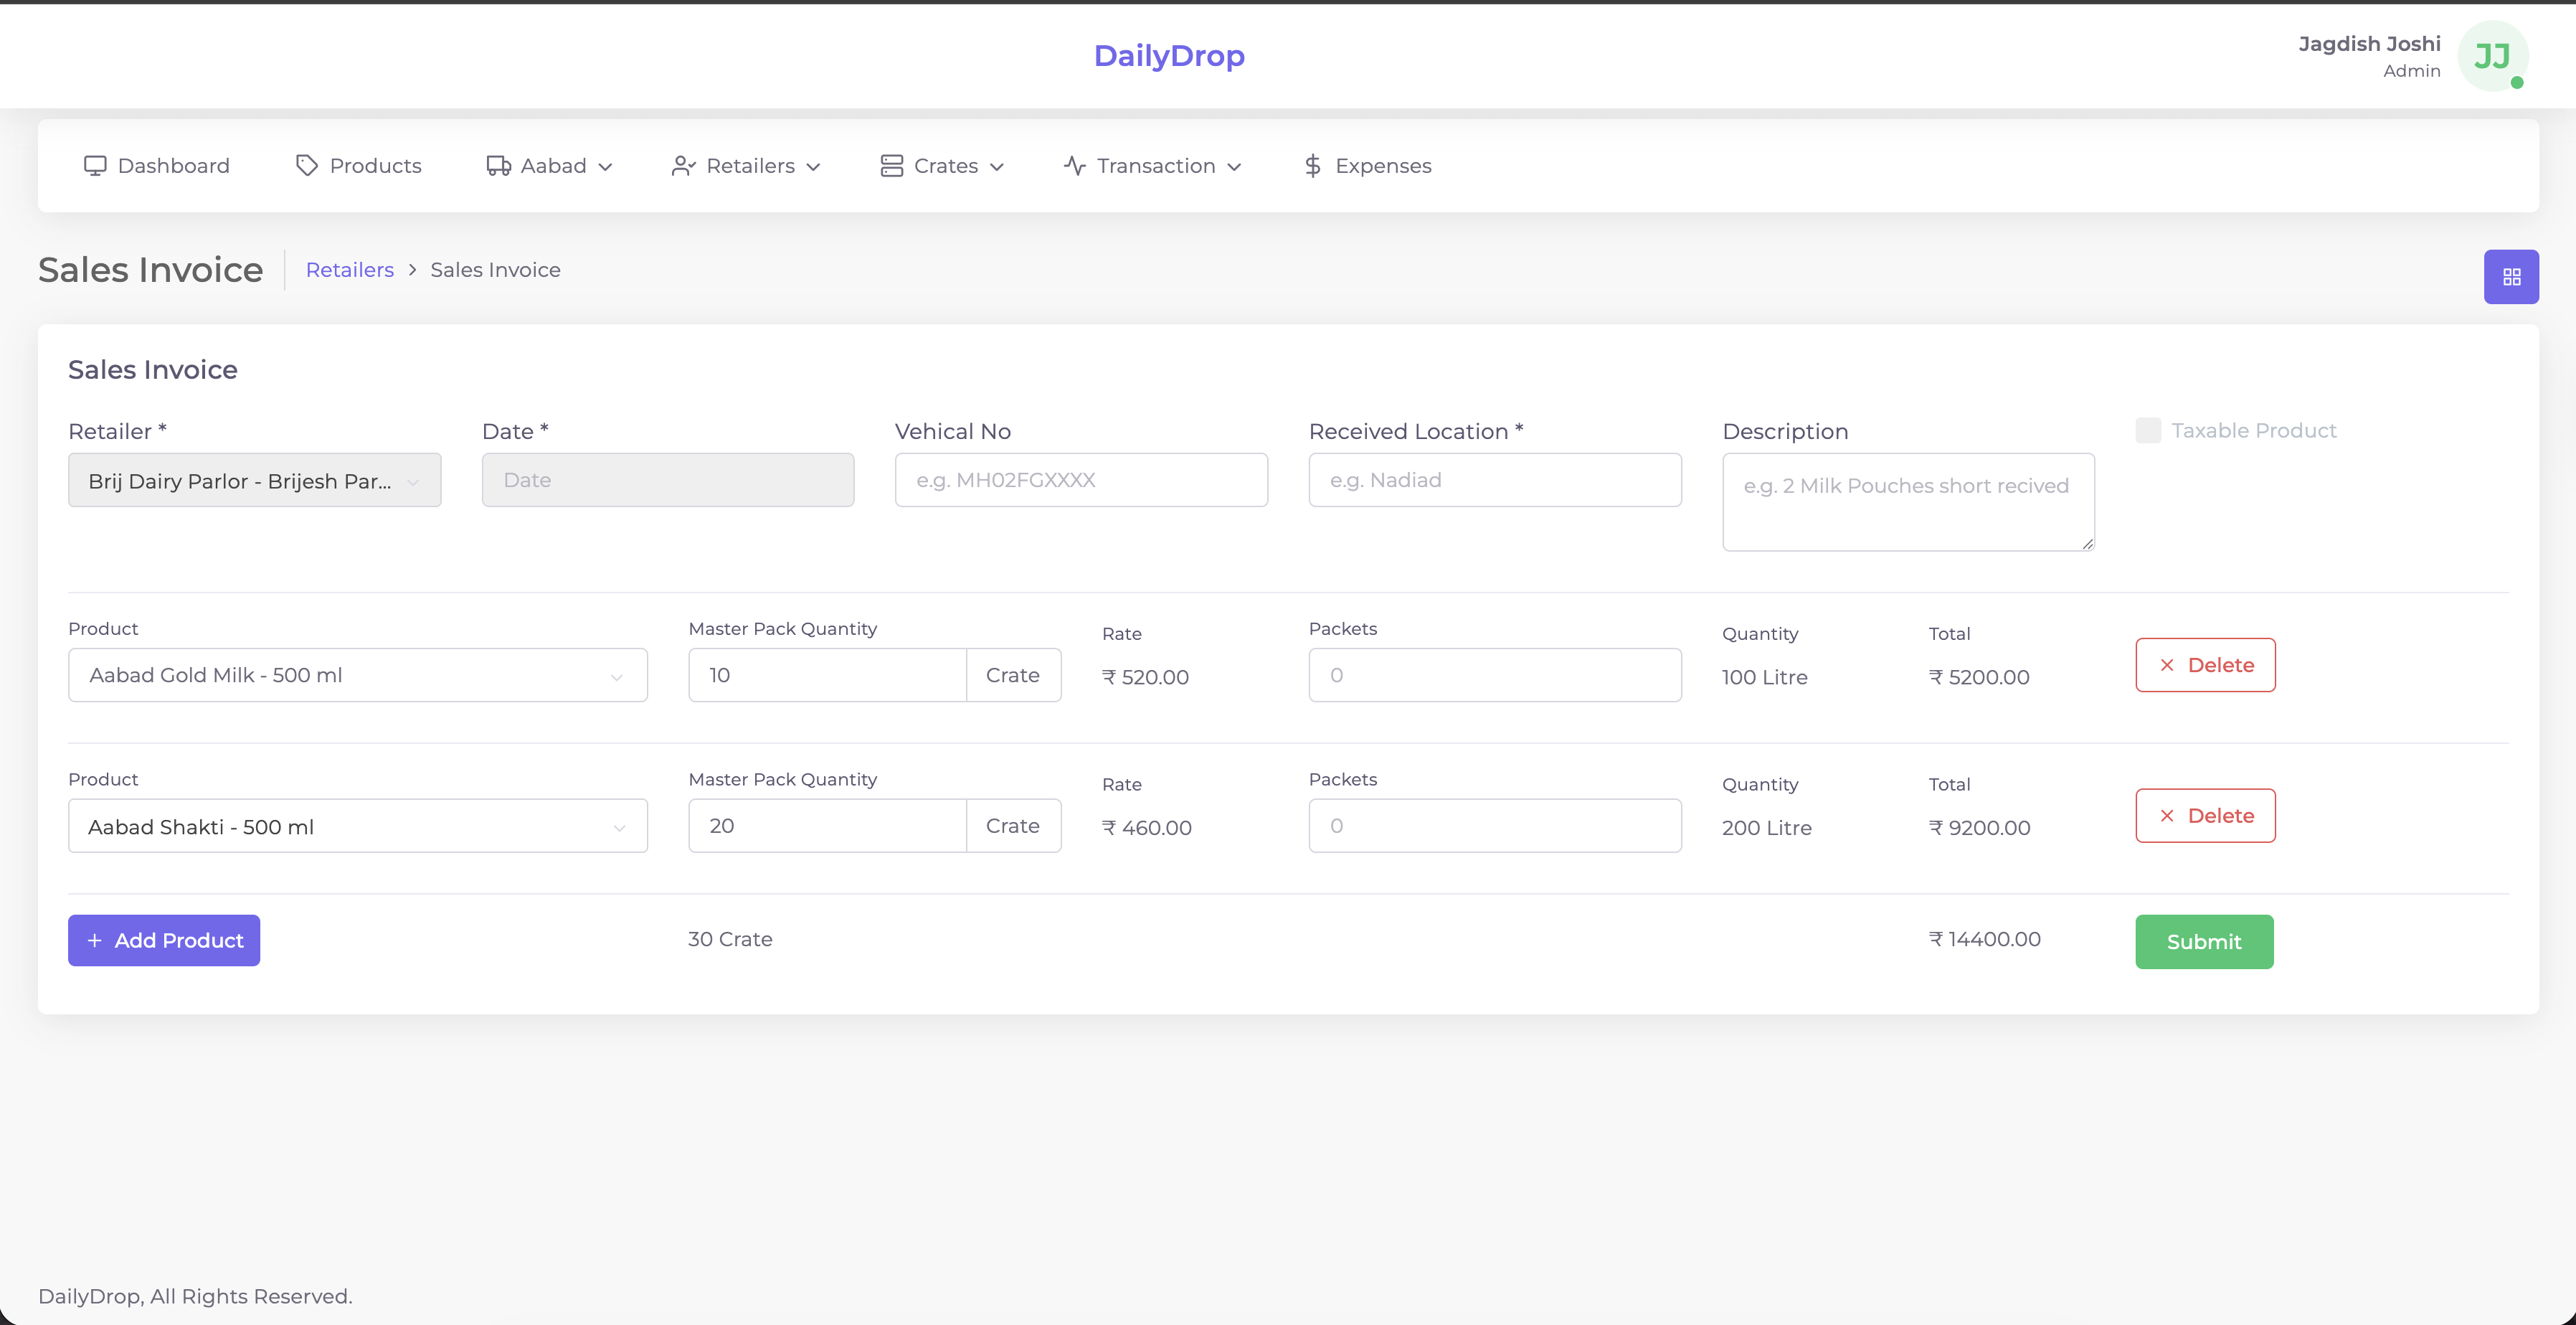Open the Aabad Shakti product dropdown

pyautogui.click(x=357, y=825)
